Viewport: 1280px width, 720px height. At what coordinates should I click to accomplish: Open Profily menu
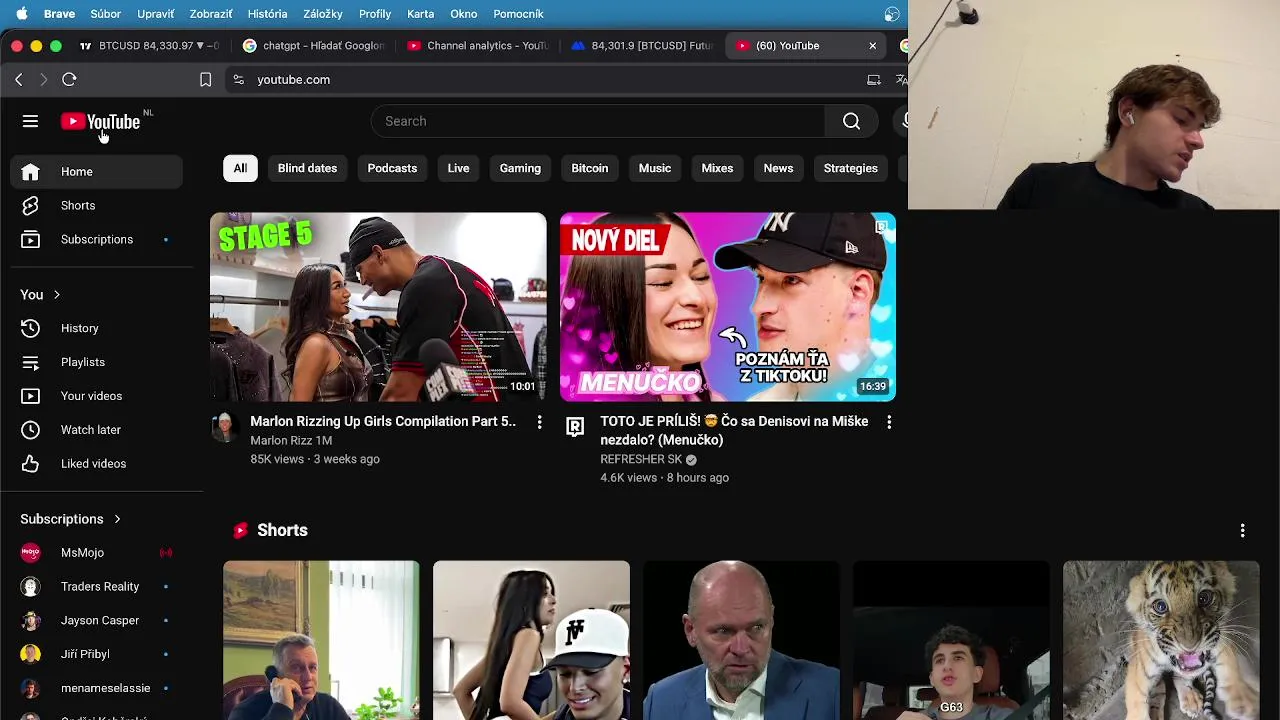click(x=375, y=14)
